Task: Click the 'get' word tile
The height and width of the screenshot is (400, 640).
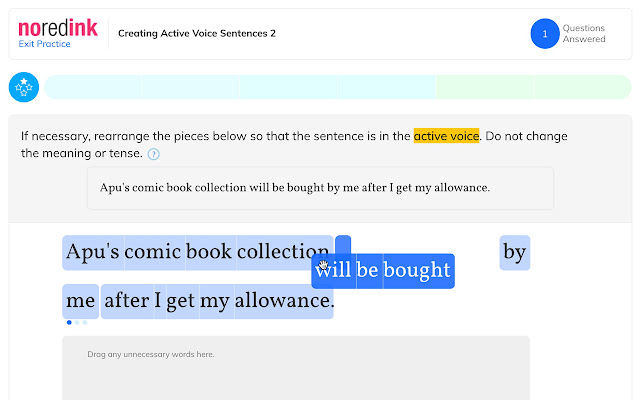Action: pyautogui.click(x=178, y=301)
